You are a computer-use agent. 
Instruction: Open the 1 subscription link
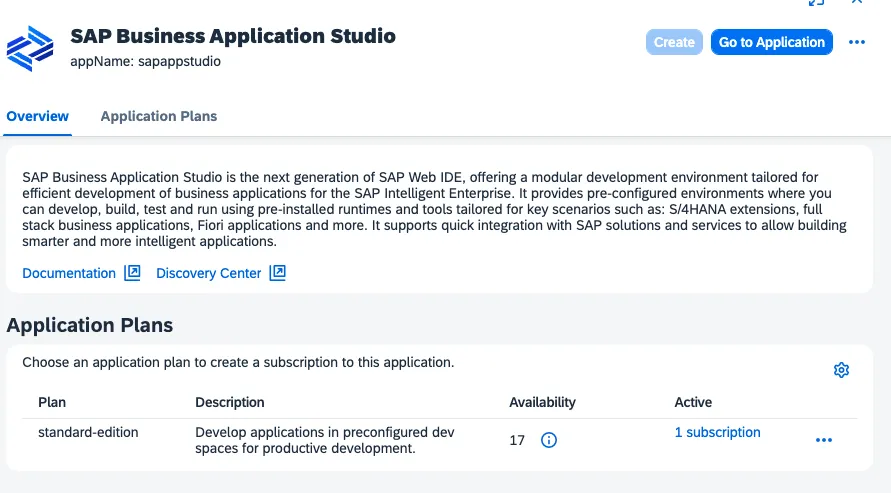(x=717, y=432)
